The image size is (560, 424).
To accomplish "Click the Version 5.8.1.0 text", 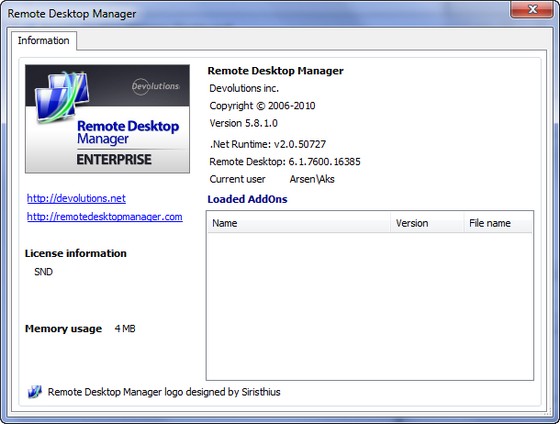I will pyautogui.click(x=244, y=123).
